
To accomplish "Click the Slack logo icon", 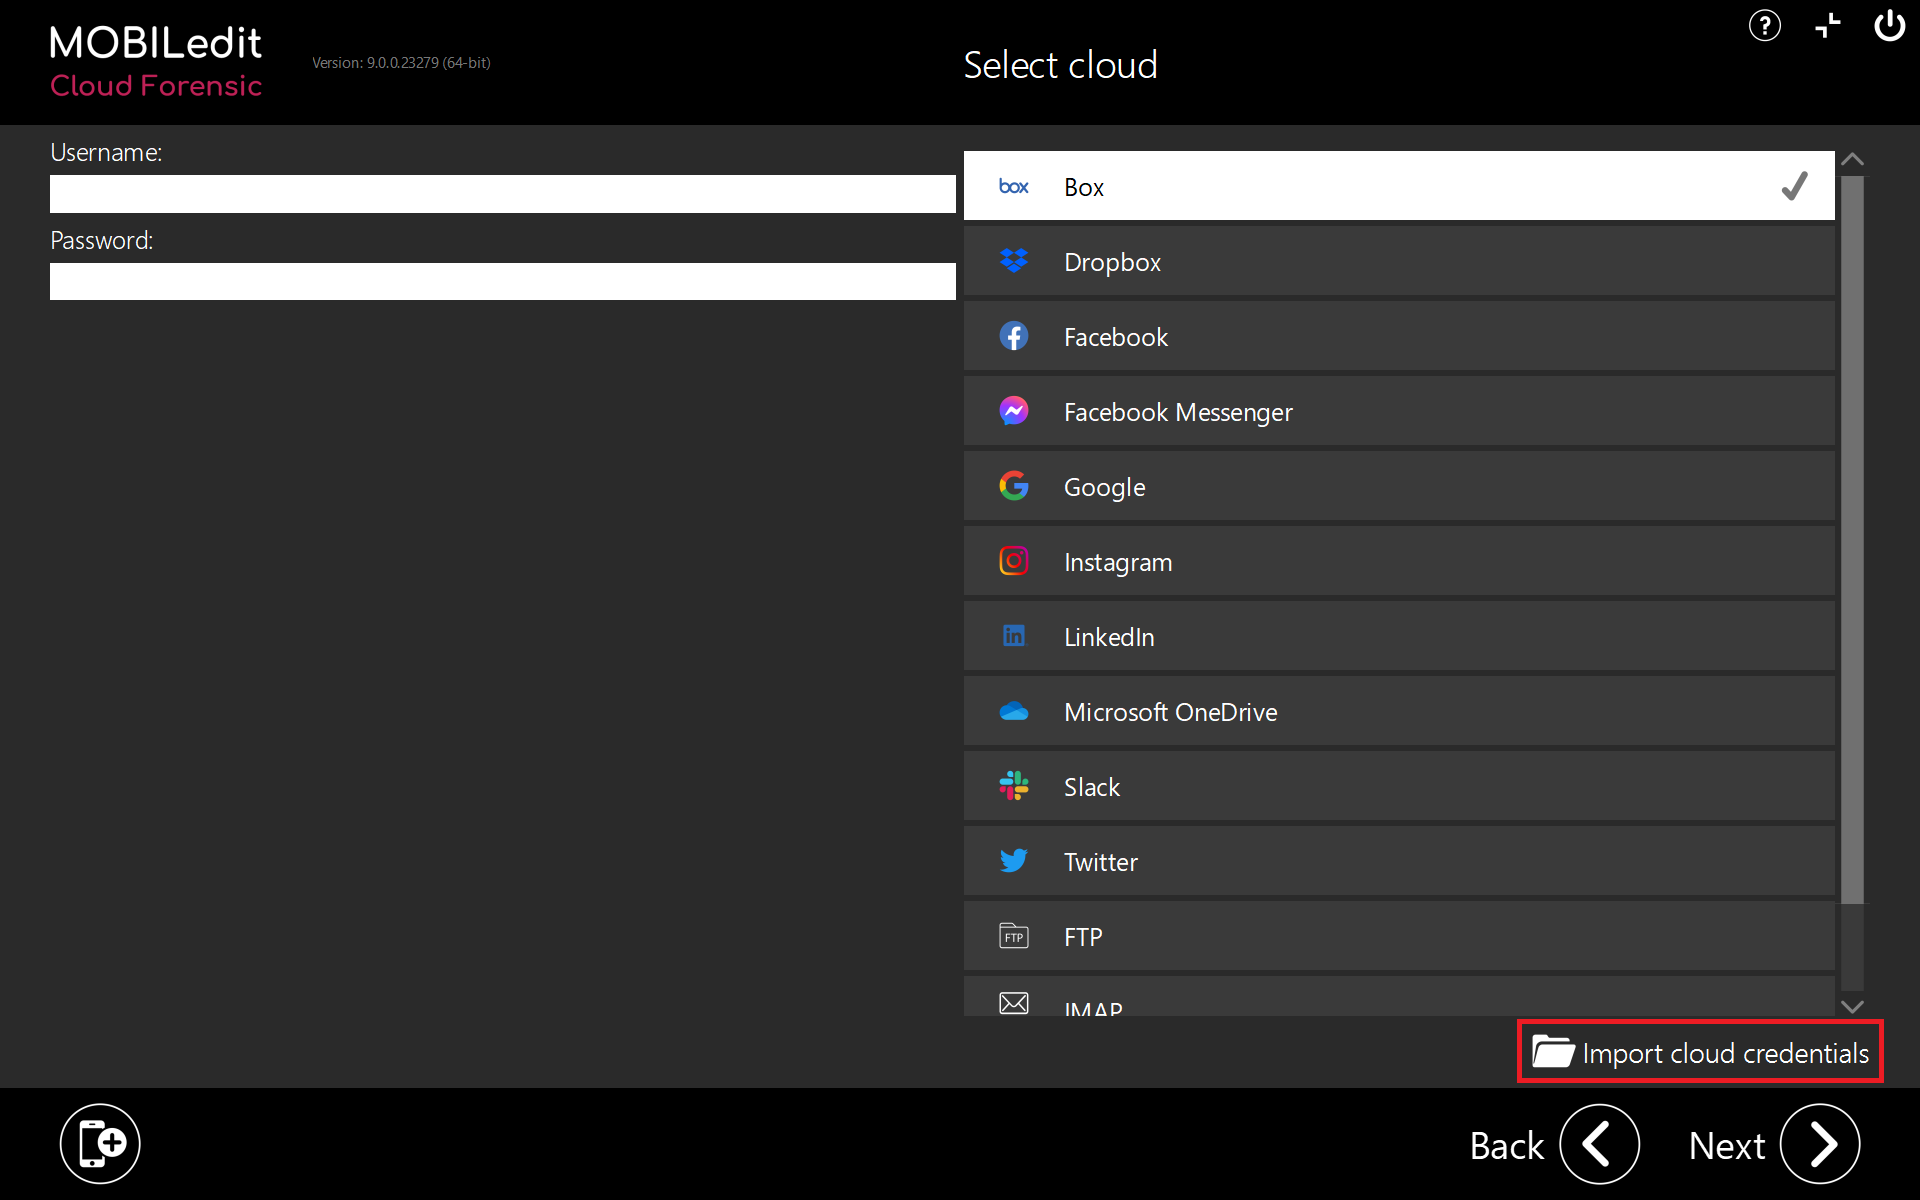I will click(x=1013, y=786).
